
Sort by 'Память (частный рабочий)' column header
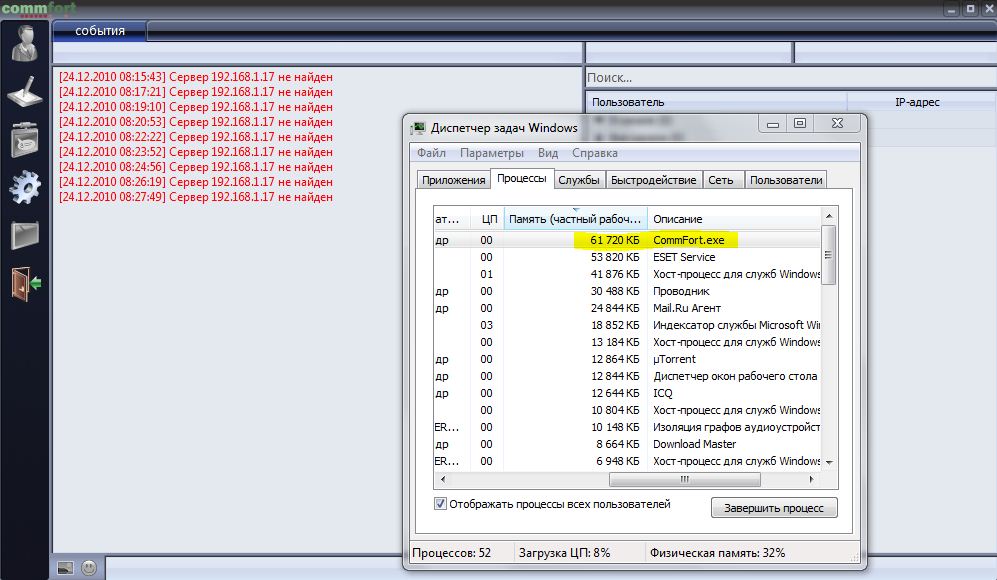(x=575, y=219)
